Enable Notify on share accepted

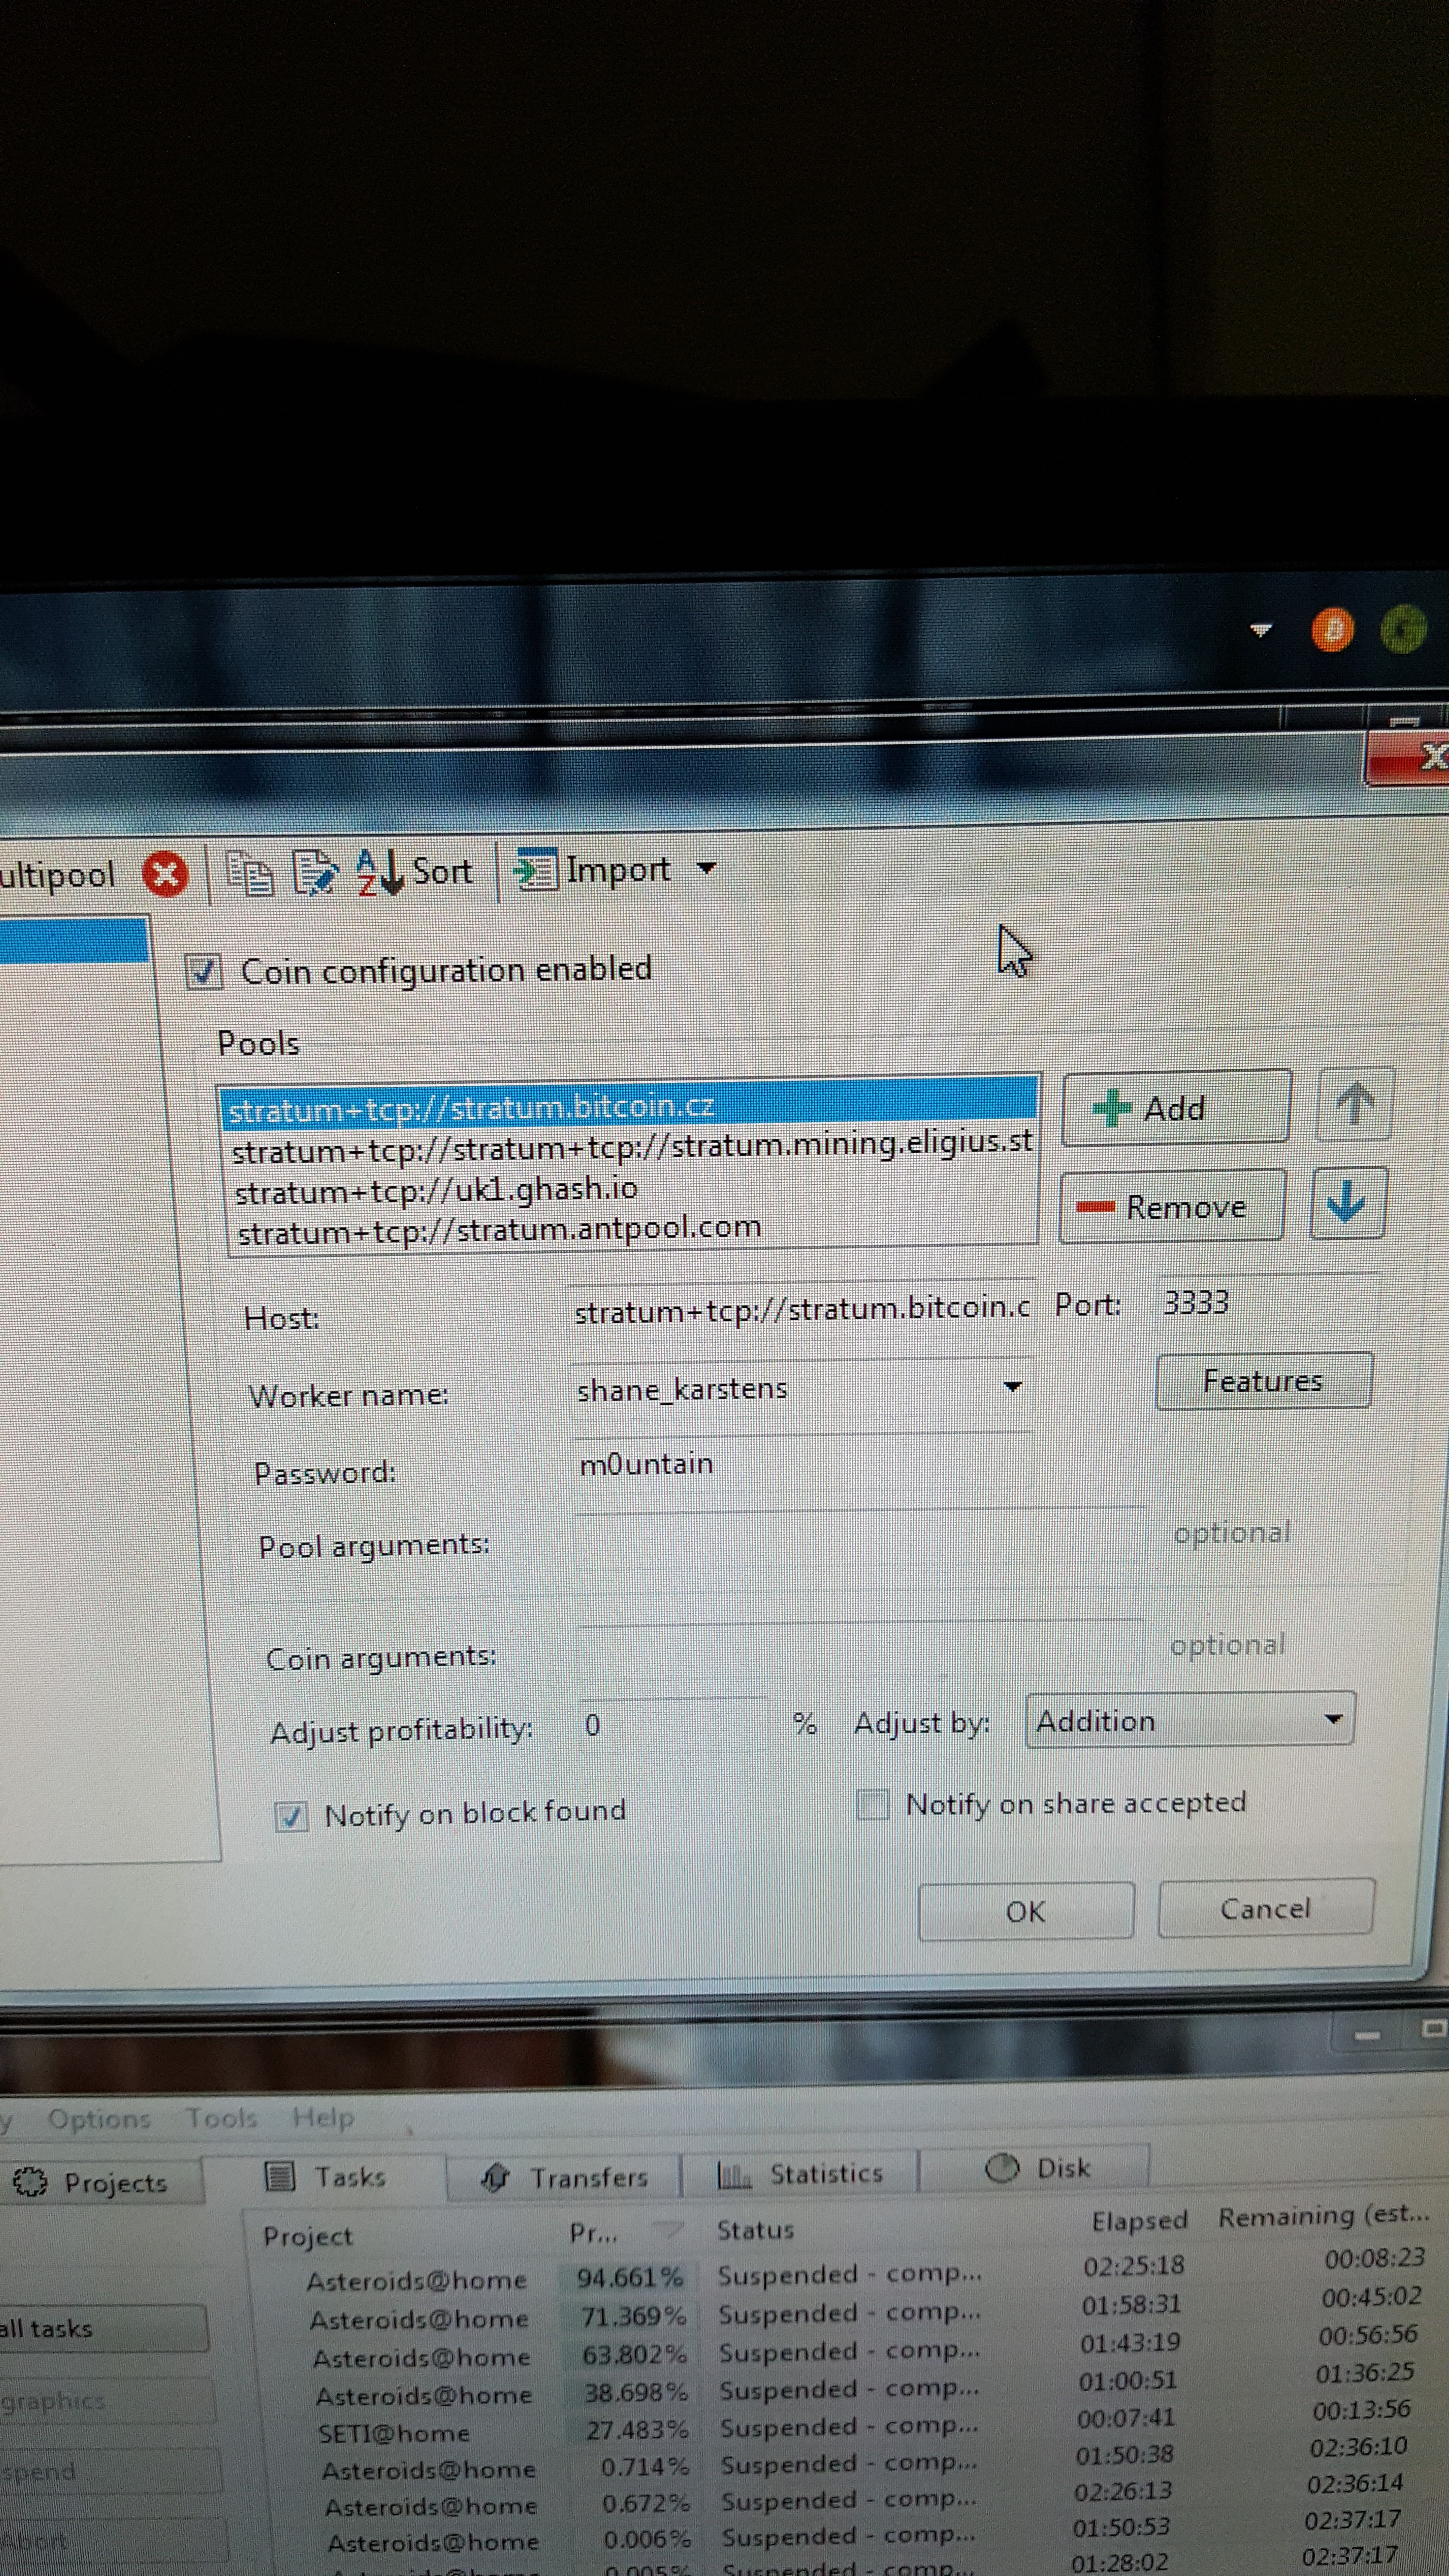click(872, 1805)
